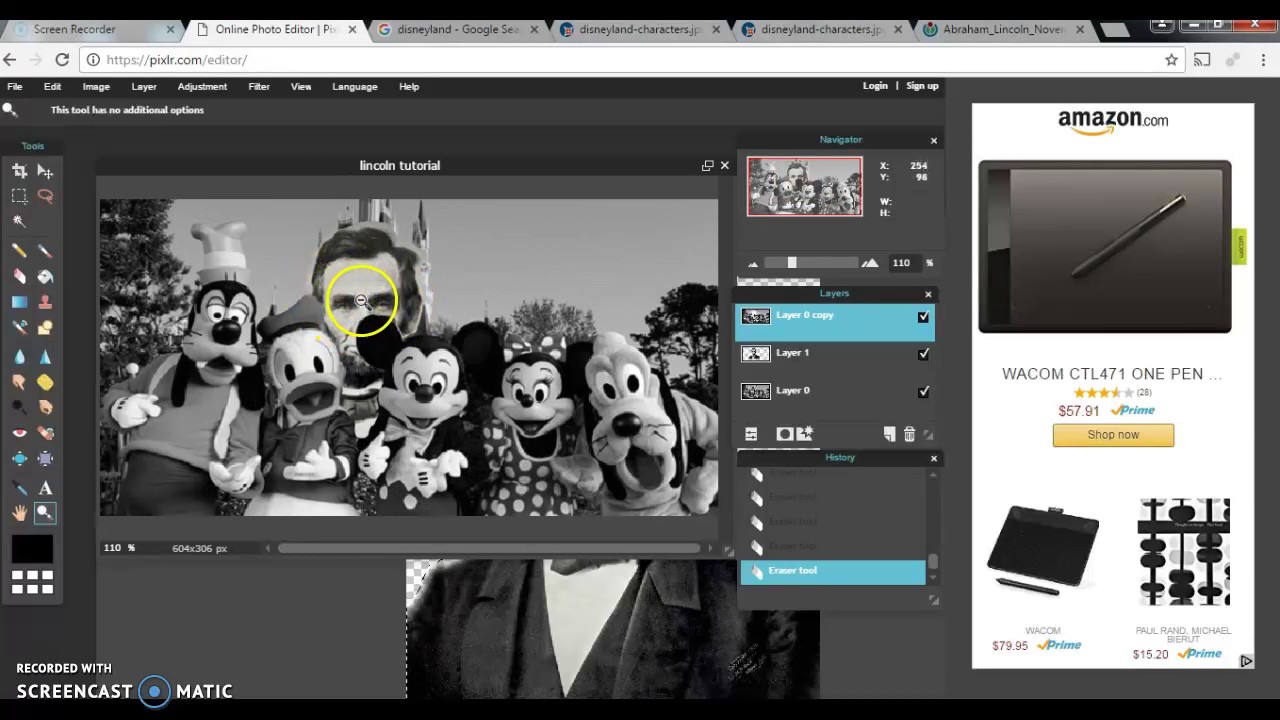The width and height of the screenshot is (1280, 720).
Task: Select the Zoom magnifier tool
Action: (45, 513)
